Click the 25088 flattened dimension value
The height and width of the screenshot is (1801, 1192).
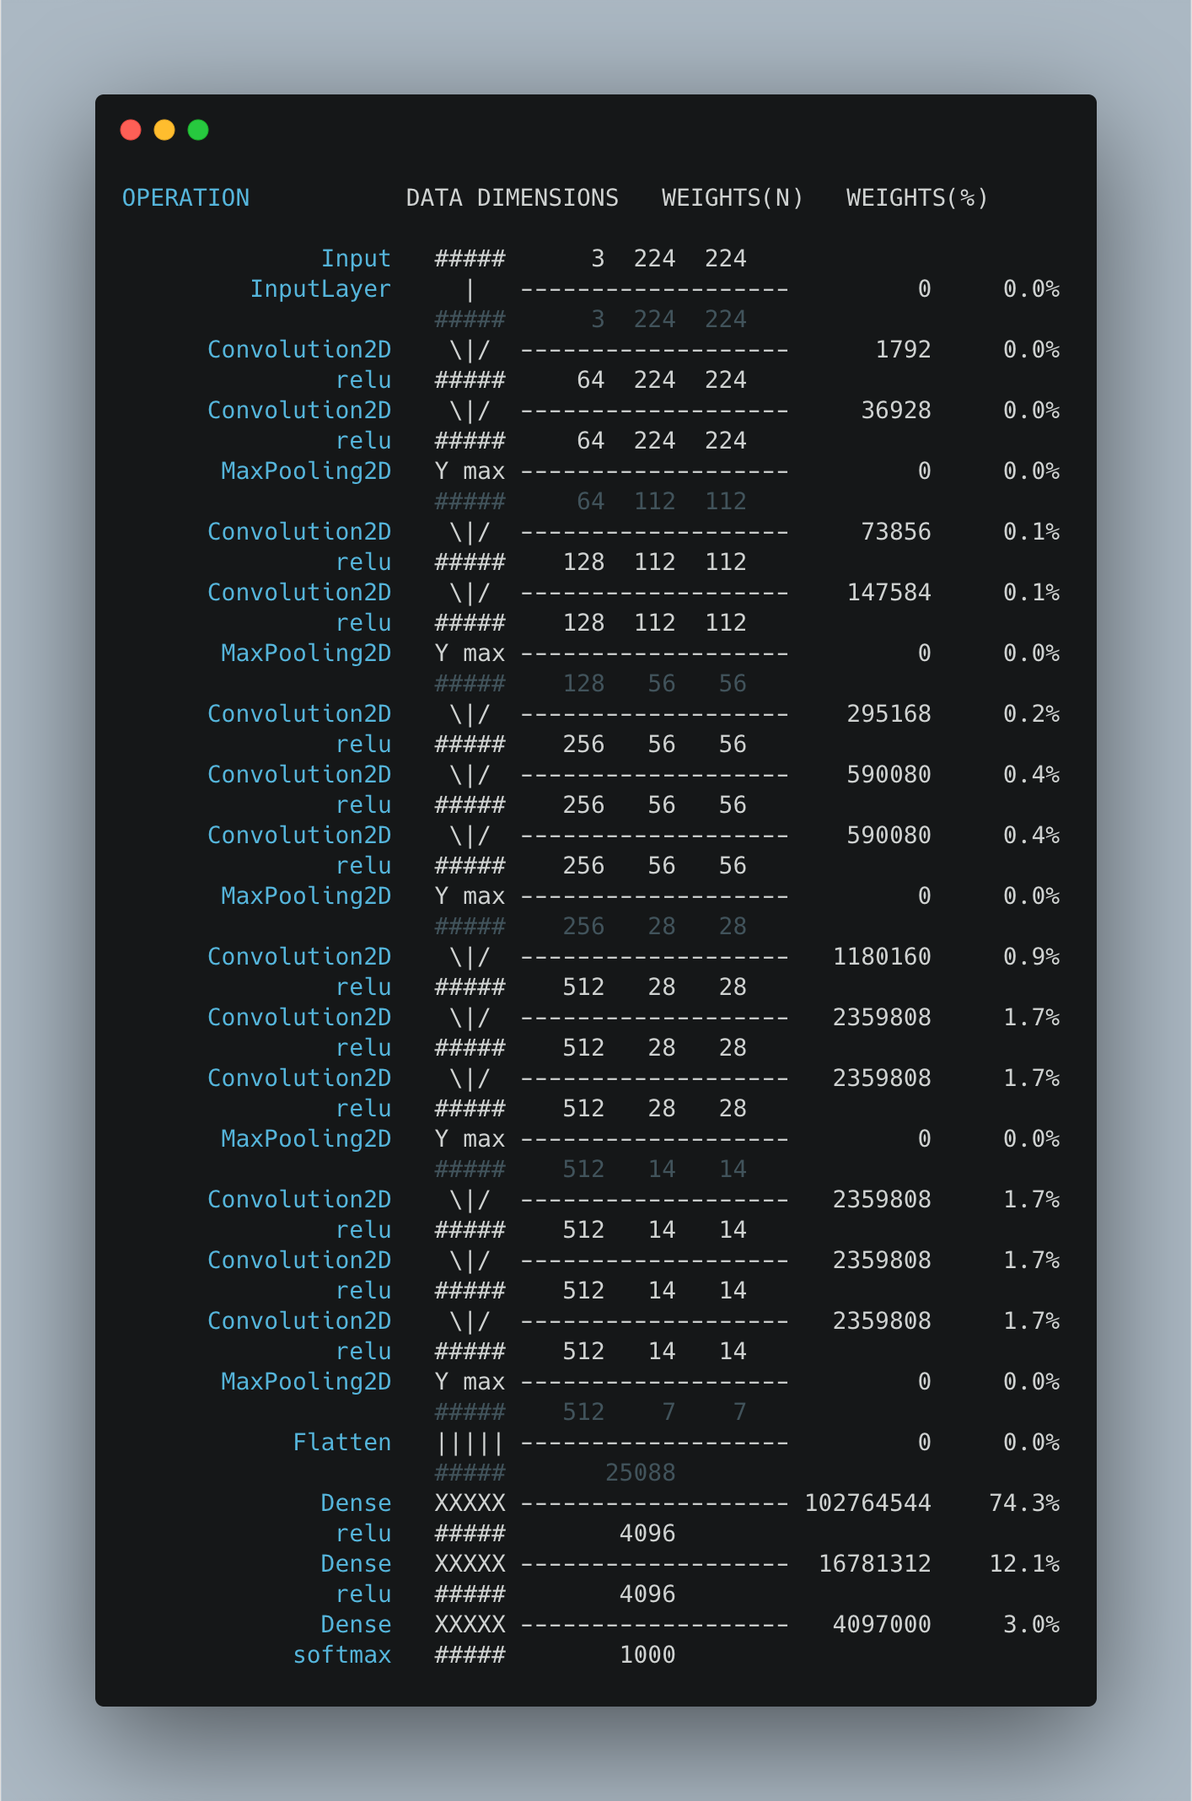click(x=640, y=1473)
